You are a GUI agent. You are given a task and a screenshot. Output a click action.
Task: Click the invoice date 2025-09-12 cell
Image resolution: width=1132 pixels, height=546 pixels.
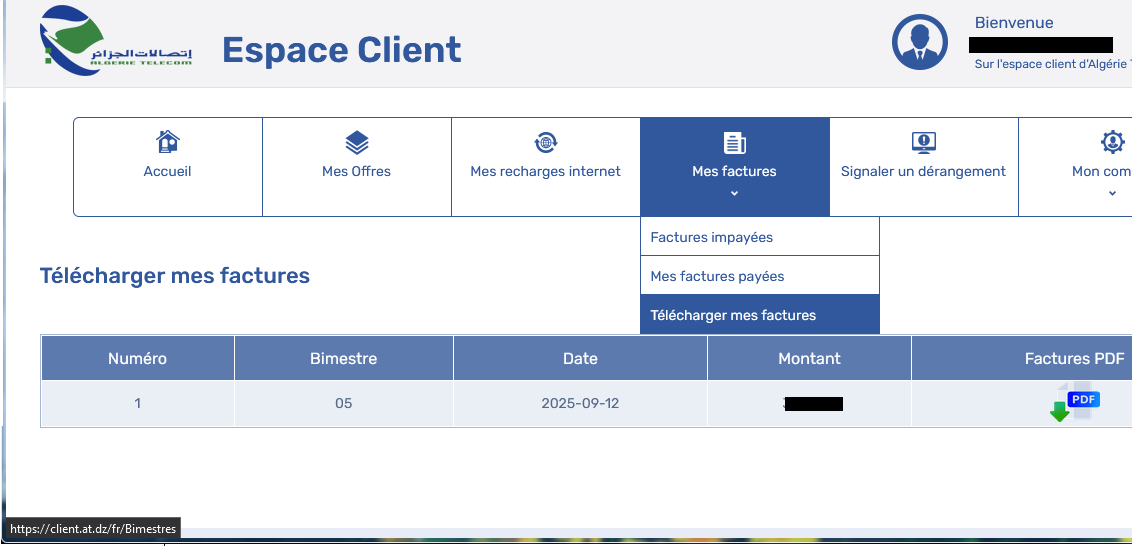[x=580, y=403]
